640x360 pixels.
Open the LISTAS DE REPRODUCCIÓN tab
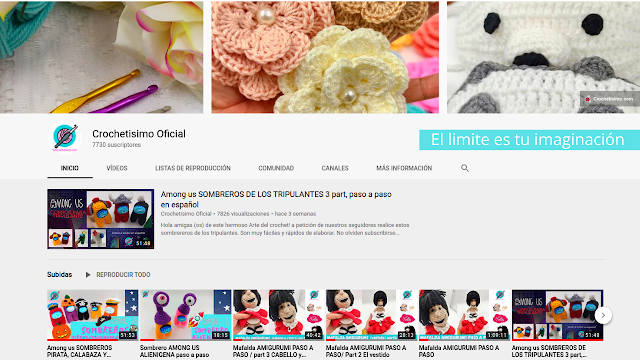(193, 168)
